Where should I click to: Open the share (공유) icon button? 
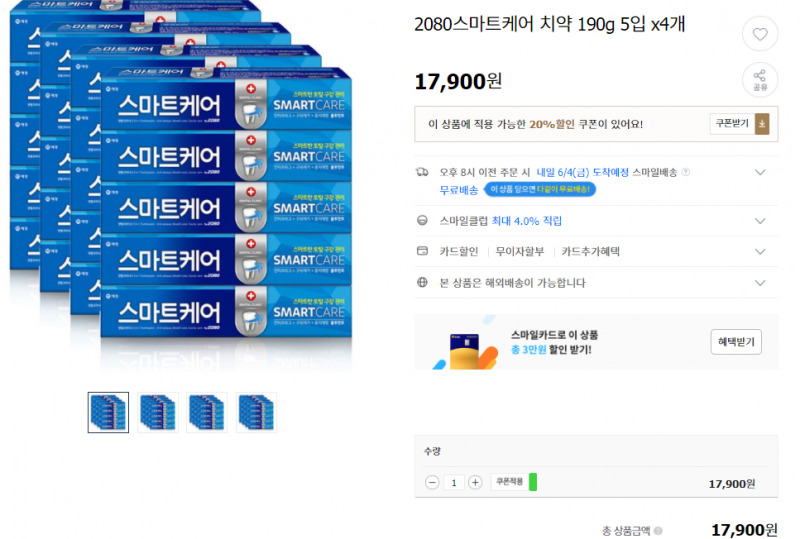[760, 80]
